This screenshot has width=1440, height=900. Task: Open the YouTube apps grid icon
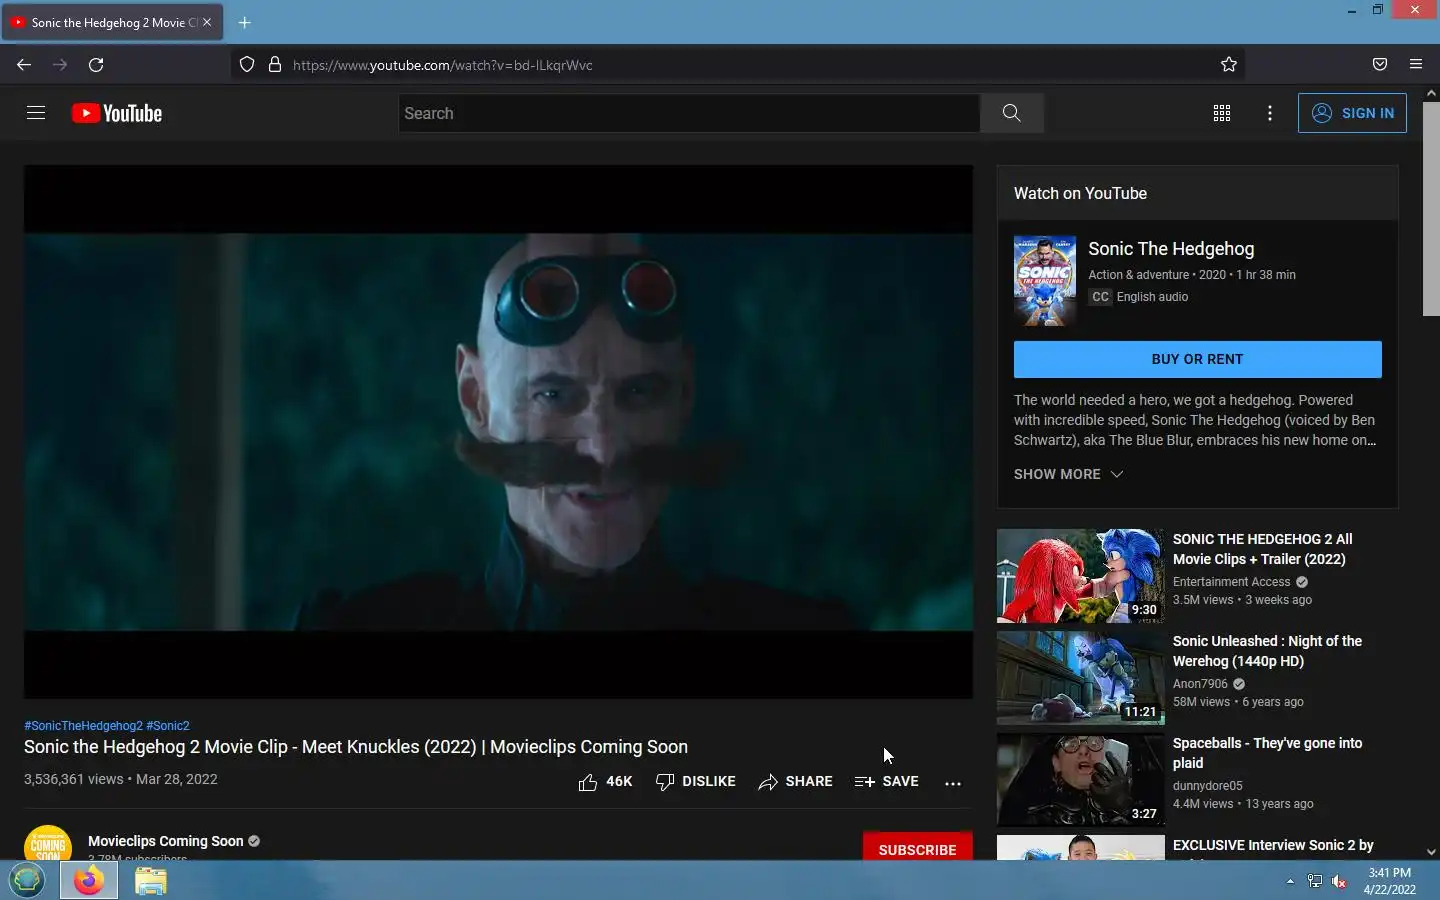(x=1221, y=113)
